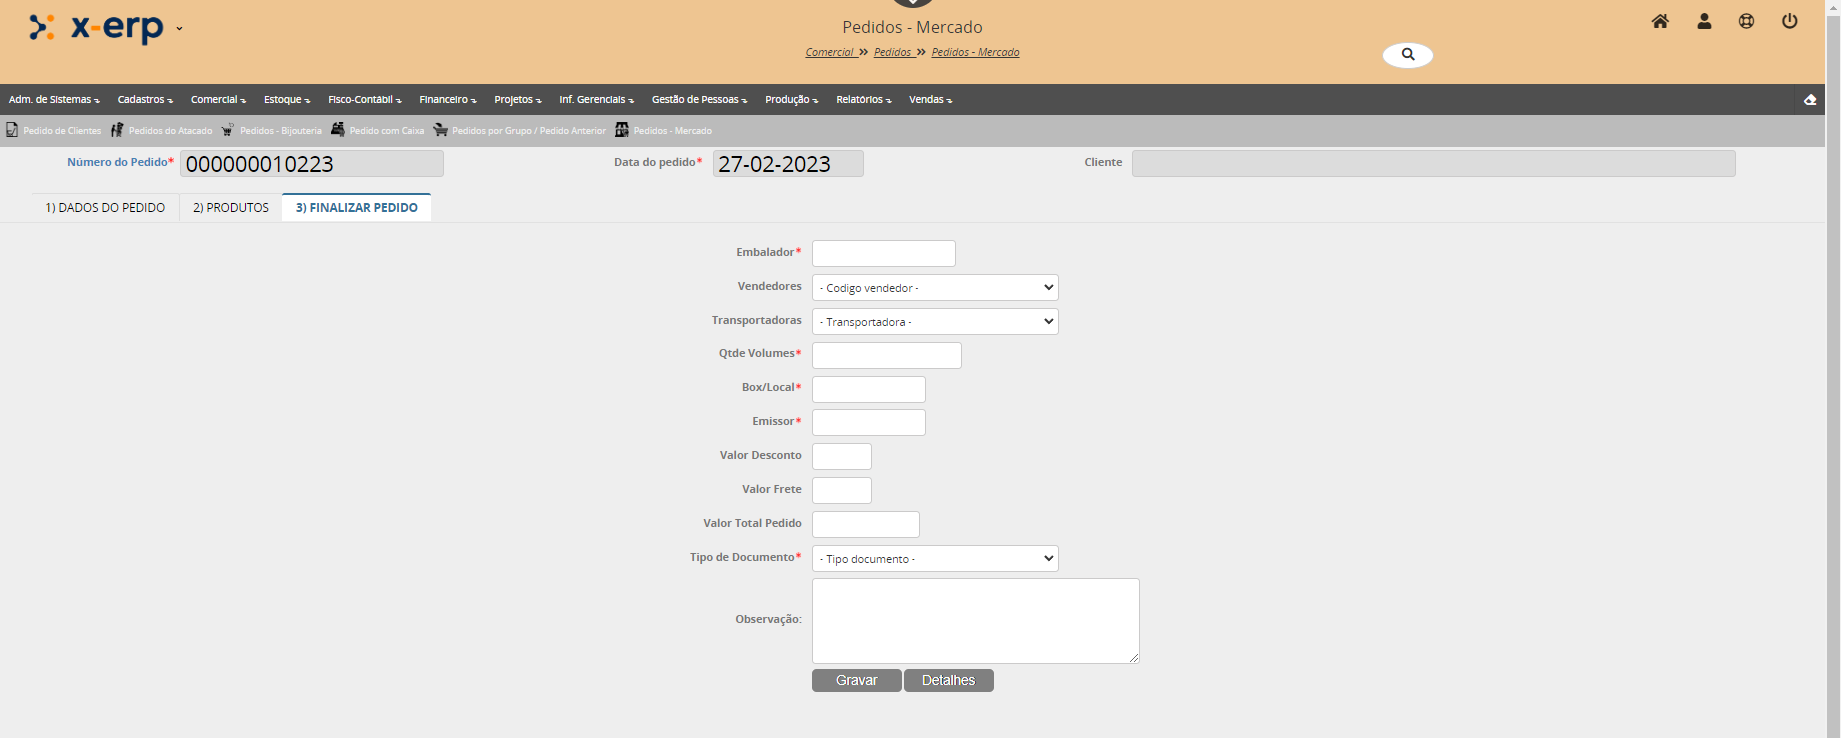Open Pedido com Caixa shortcut

(x=378, y=131)
